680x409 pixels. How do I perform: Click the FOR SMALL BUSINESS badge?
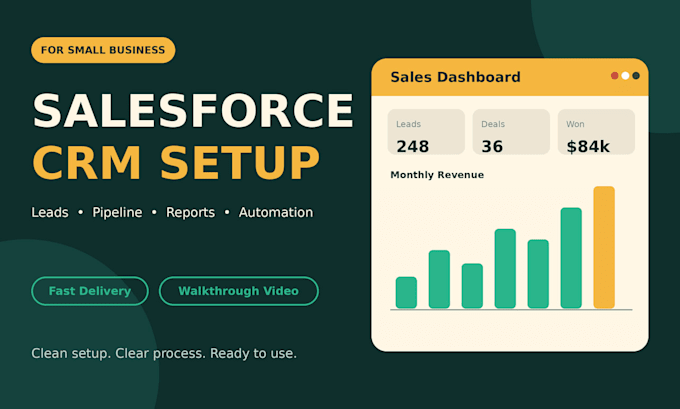point(103,50)
